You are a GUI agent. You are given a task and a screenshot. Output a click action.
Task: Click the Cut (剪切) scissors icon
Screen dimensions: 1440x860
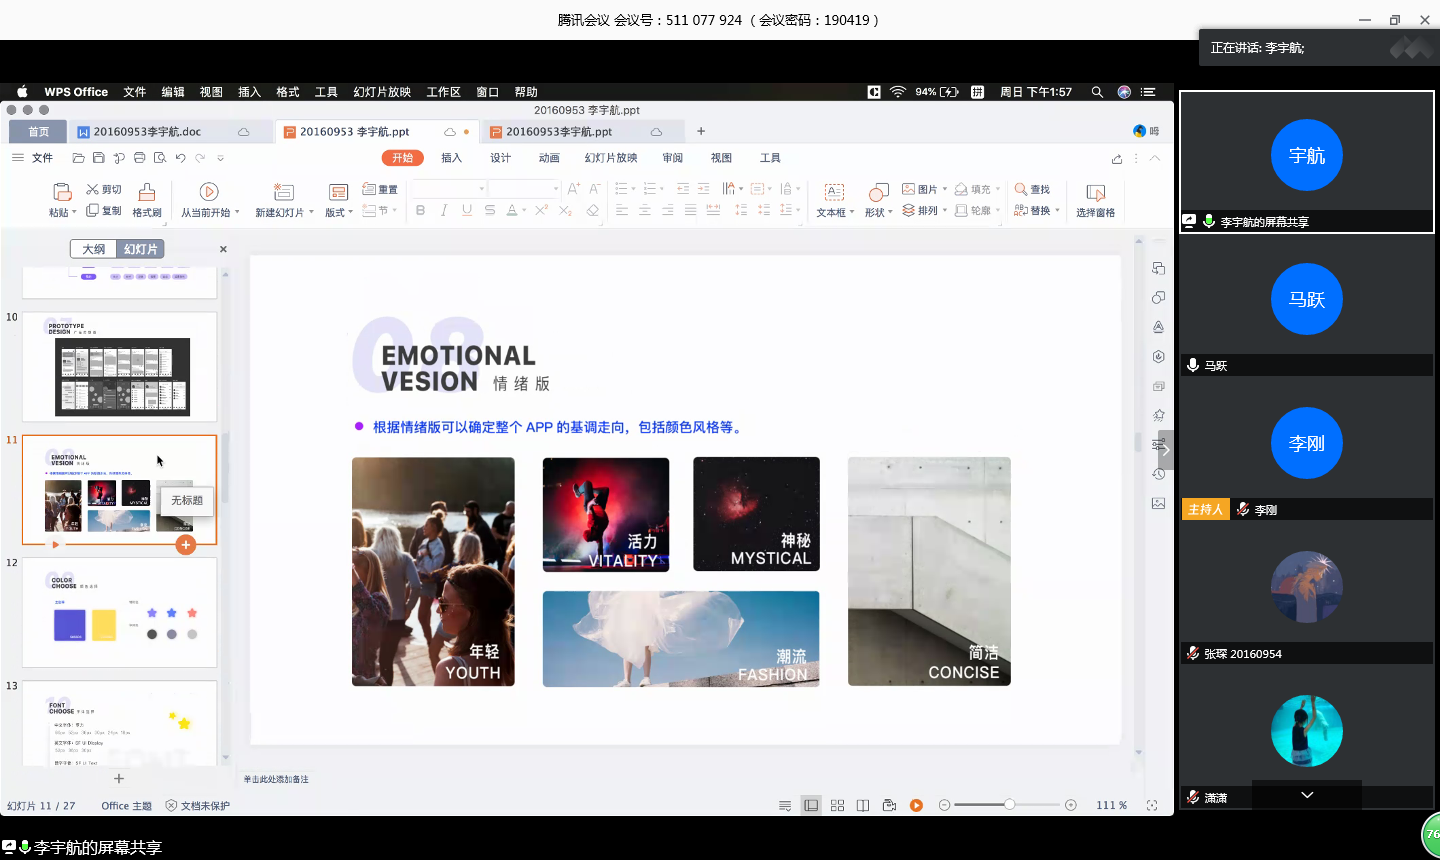[92, 189]
